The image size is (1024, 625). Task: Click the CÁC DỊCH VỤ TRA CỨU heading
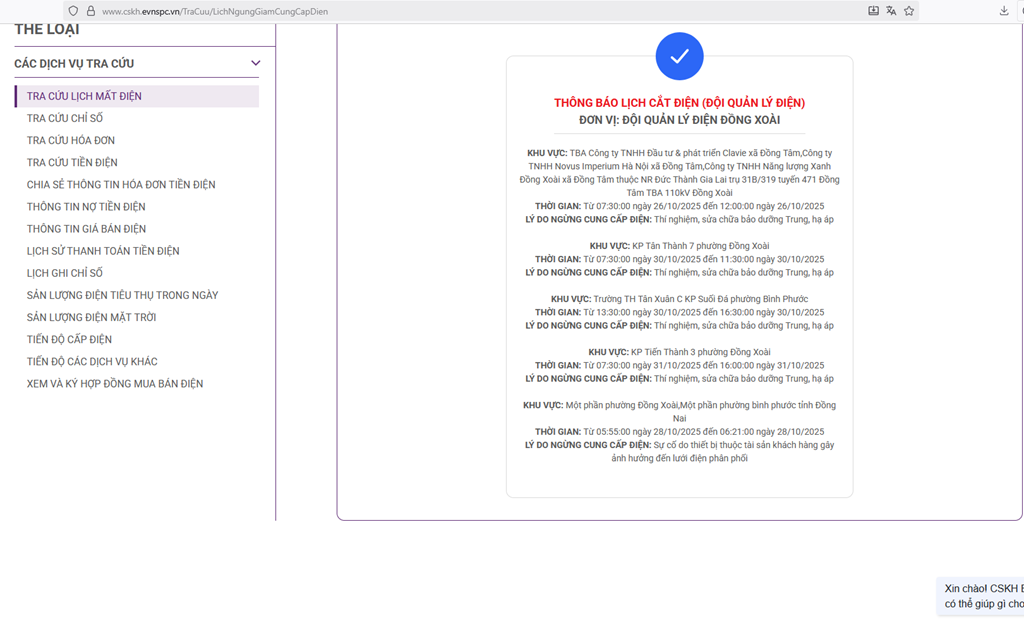(x=74, y=64)
